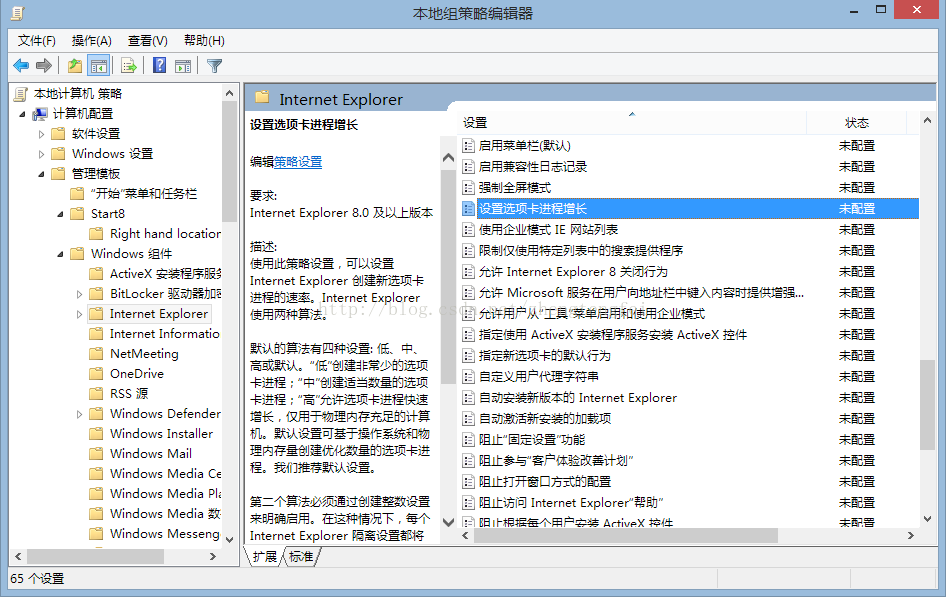Click the policy icon next to 强制全屏模式

(468, 188)
